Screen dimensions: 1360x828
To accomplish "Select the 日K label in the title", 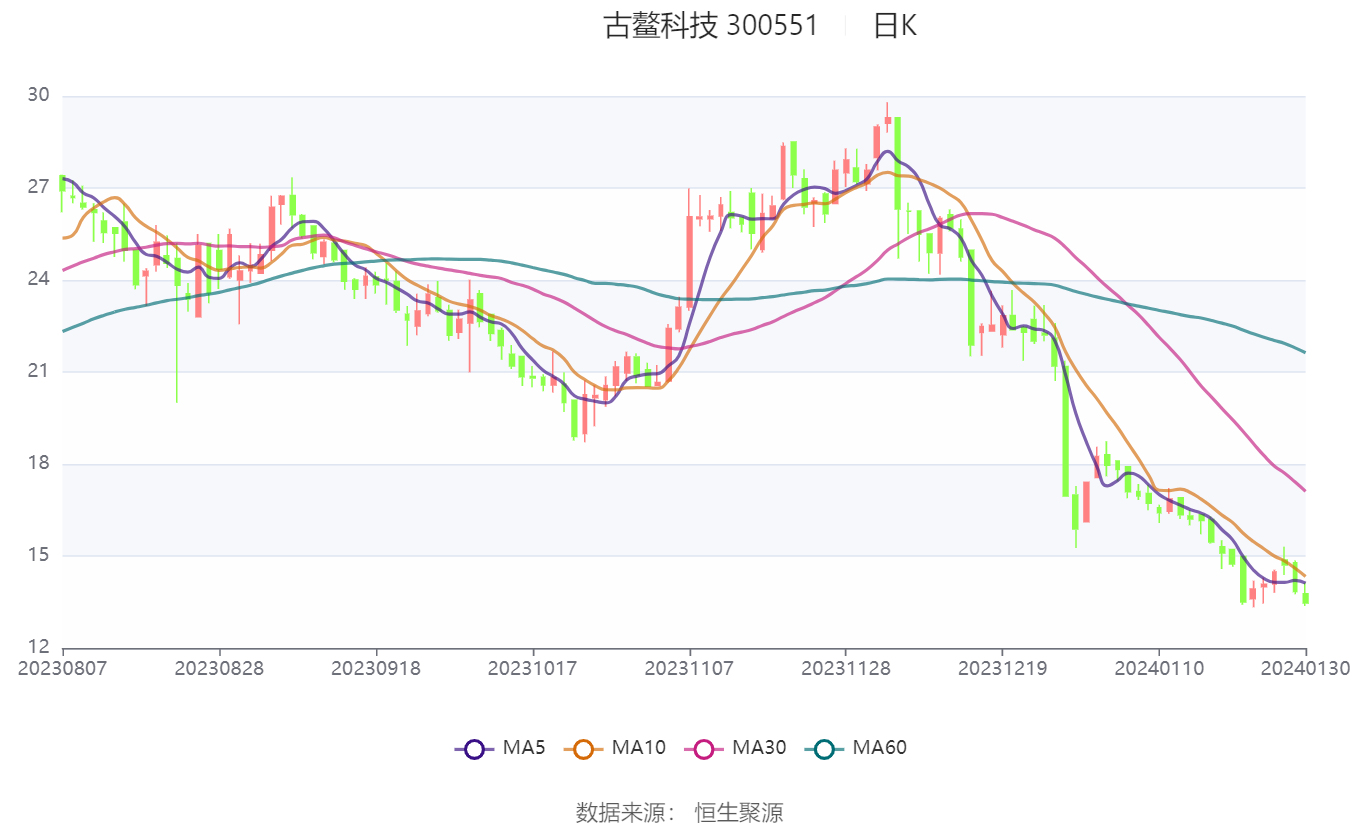I will pos(895,26).
